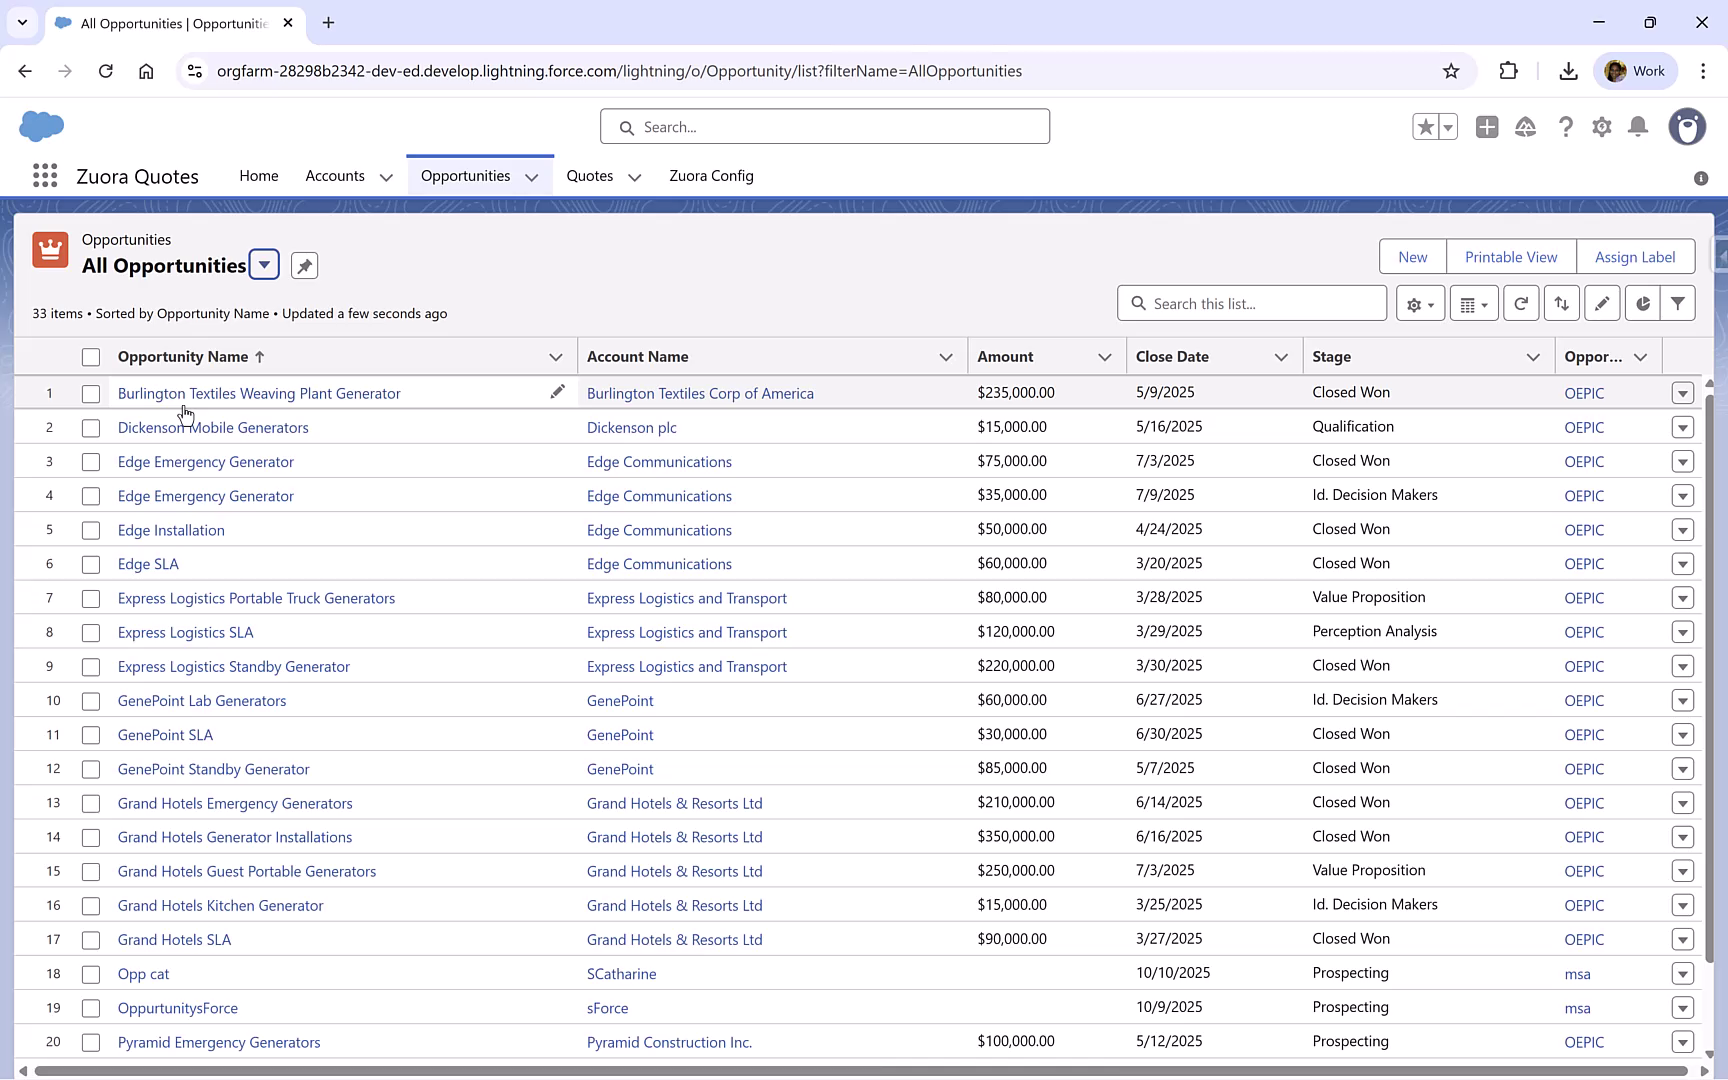The image size is (1728, 1080).
Task: Click the charts pie icon
Action: 1641,302
